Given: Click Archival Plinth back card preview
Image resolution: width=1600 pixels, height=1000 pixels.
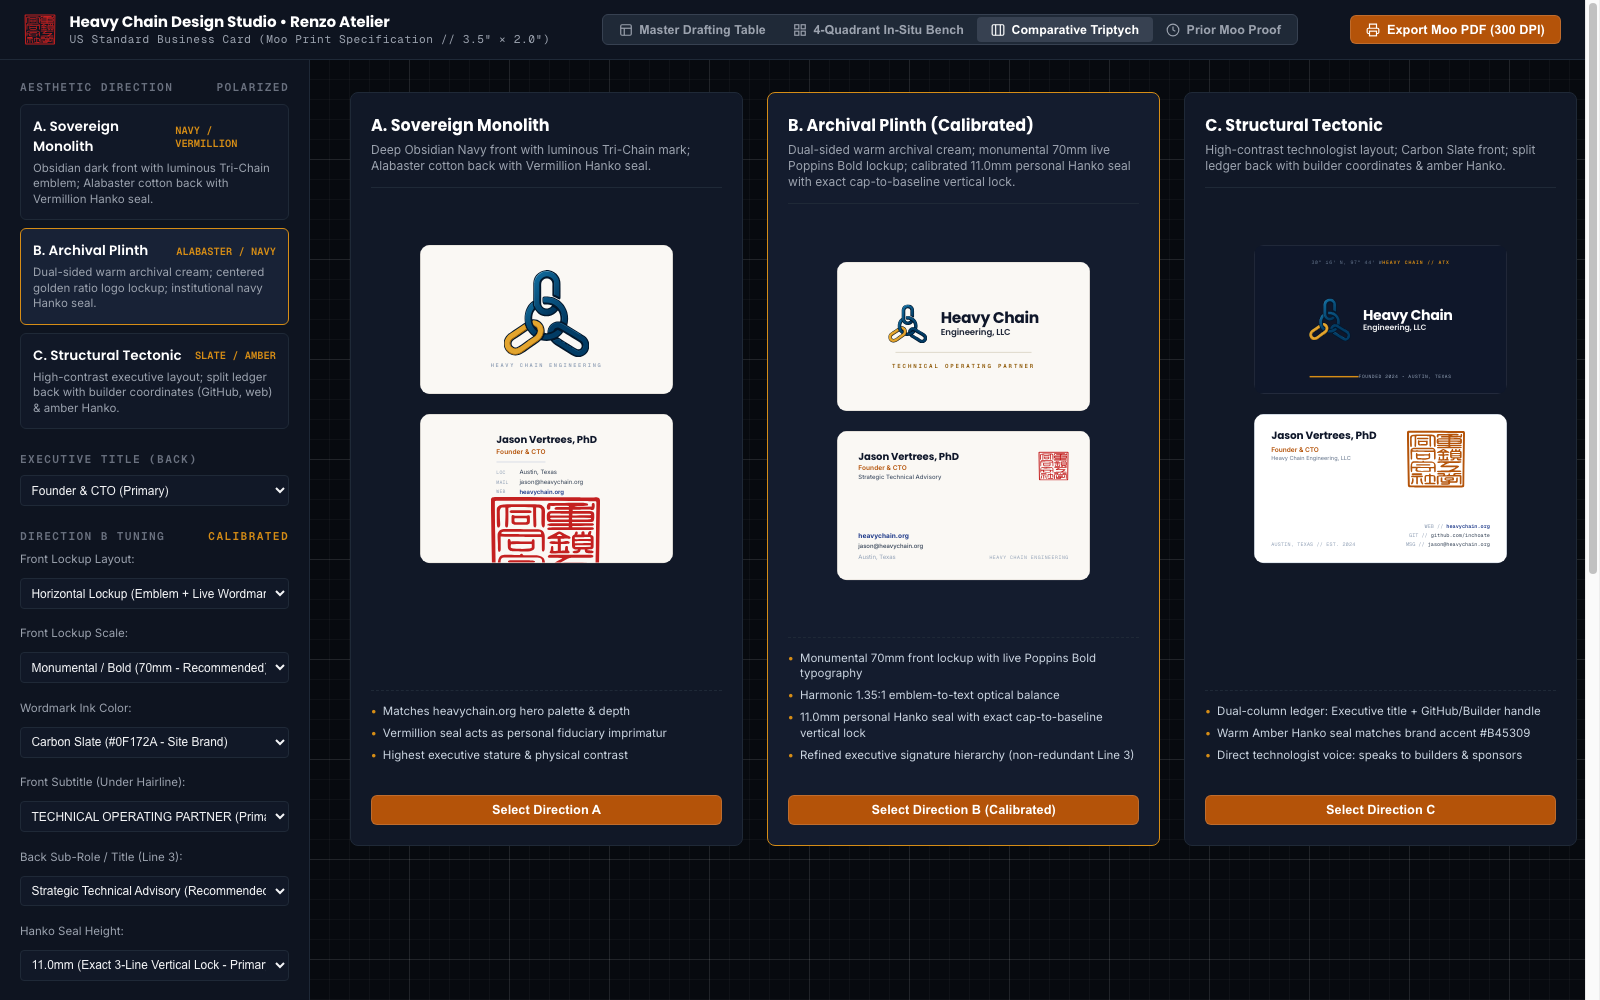Looking at the screenshot, I should point(963,505).
